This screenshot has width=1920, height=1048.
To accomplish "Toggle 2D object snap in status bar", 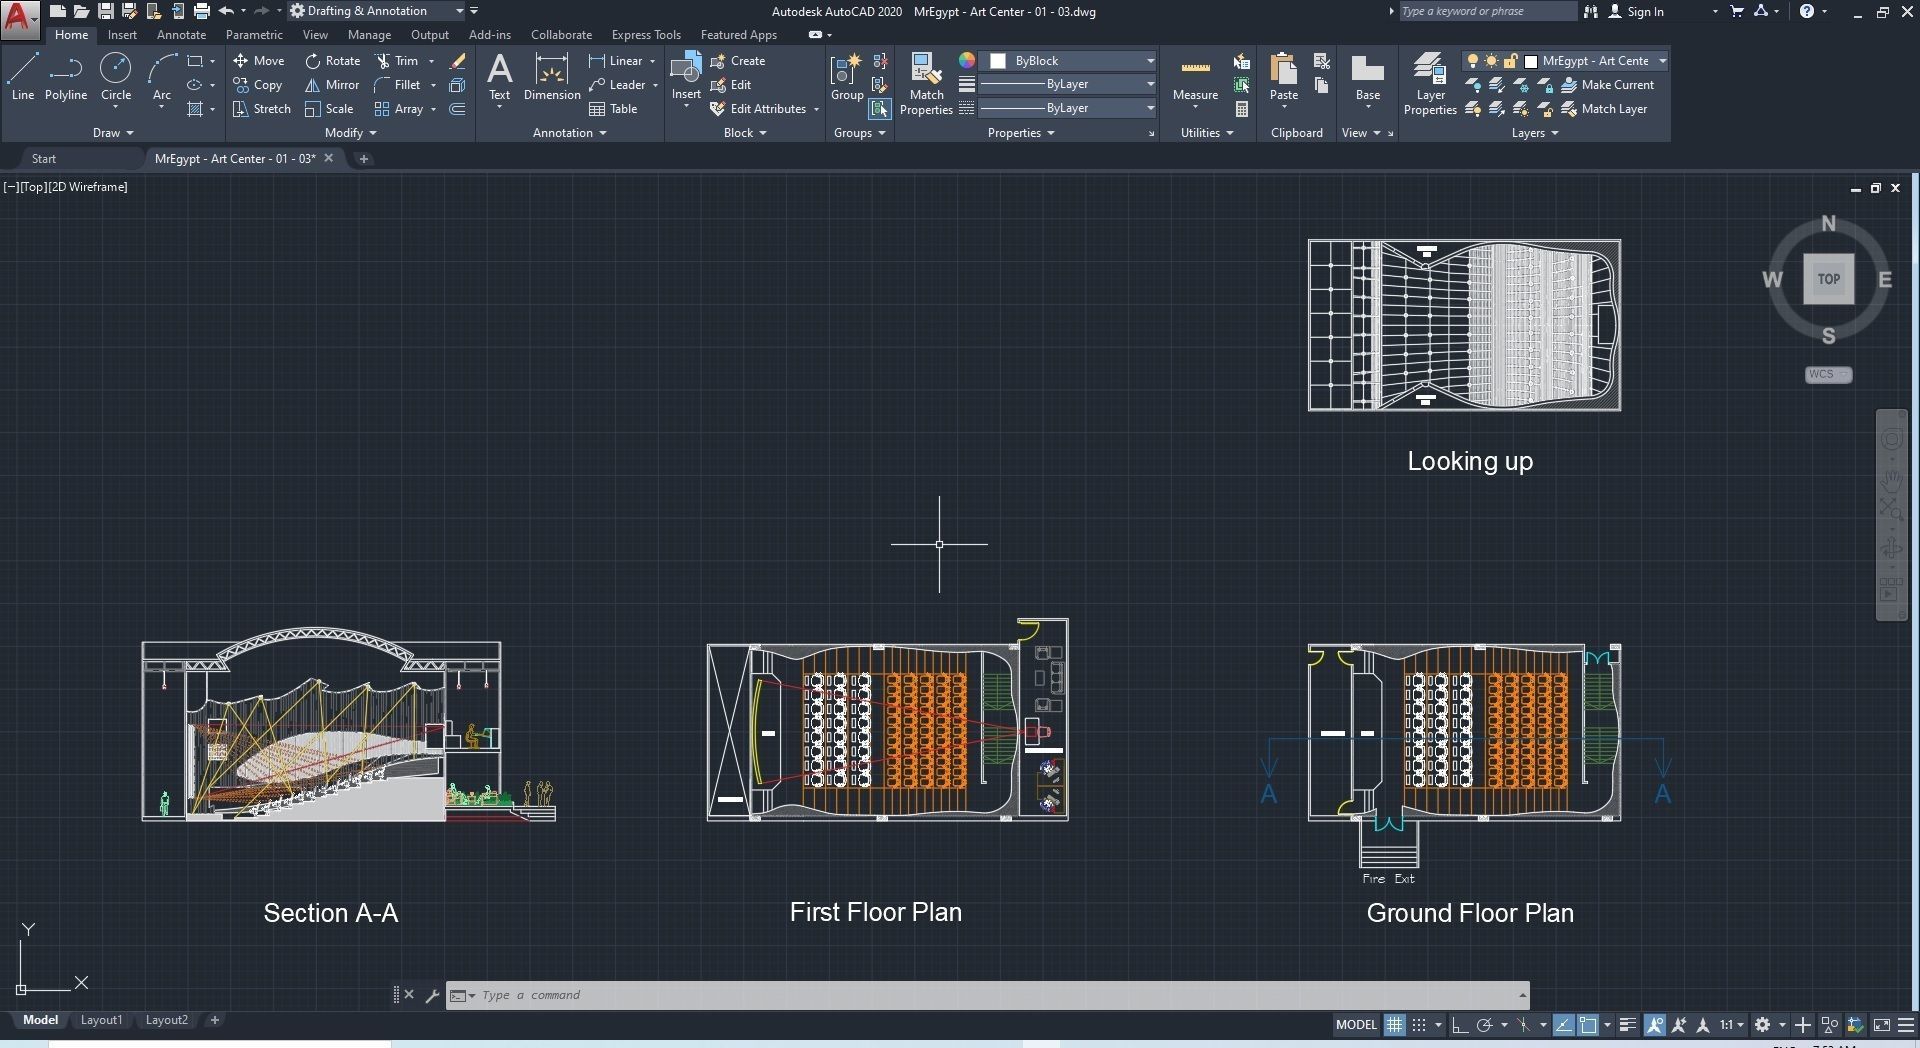I will point(1588,1025).
